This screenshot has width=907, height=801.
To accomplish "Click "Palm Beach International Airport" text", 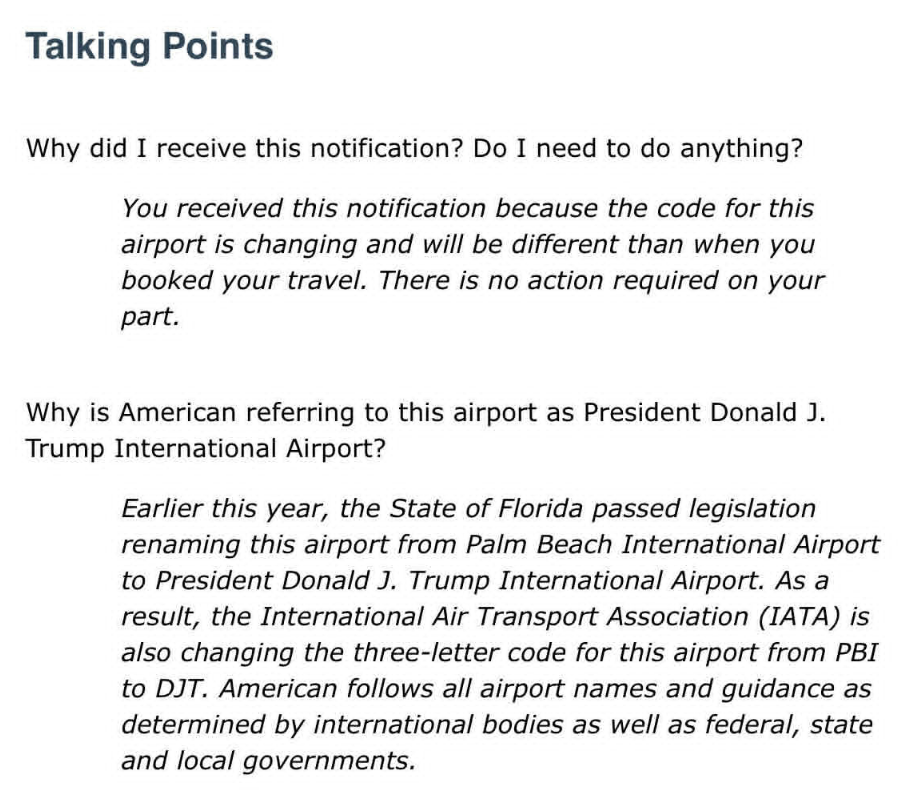I will pos(673,545).
